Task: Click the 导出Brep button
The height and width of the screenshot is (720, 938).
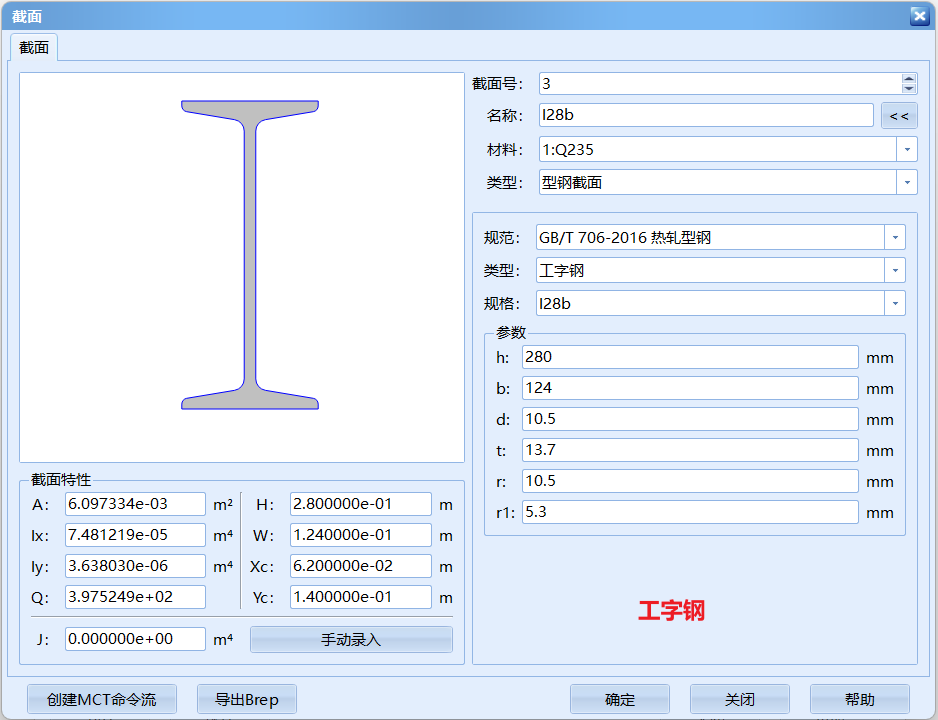Action: [246, 699]
